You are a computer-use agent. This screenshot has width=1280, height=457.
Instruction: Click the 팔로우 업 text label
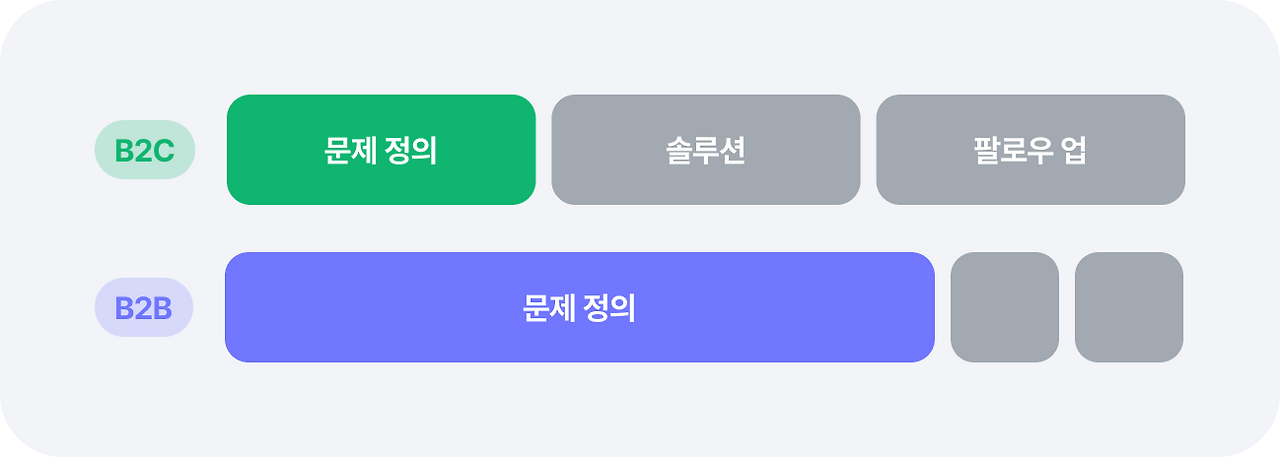pos(1030,151)
